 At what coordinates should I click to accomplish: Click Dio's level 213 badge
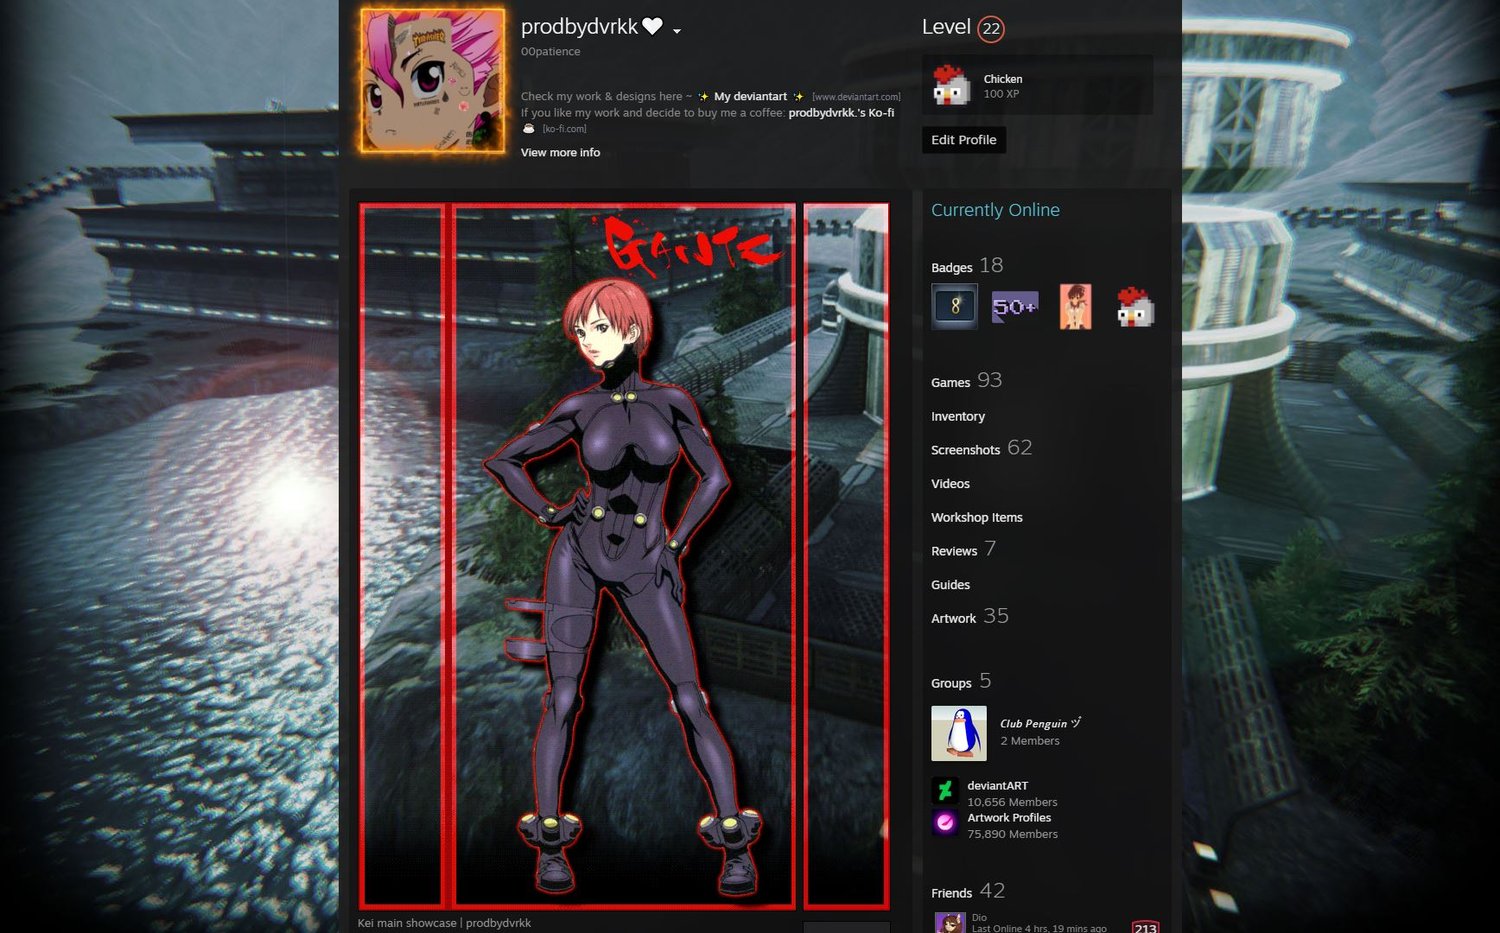pyautogui.click(x=1145, y=927)
